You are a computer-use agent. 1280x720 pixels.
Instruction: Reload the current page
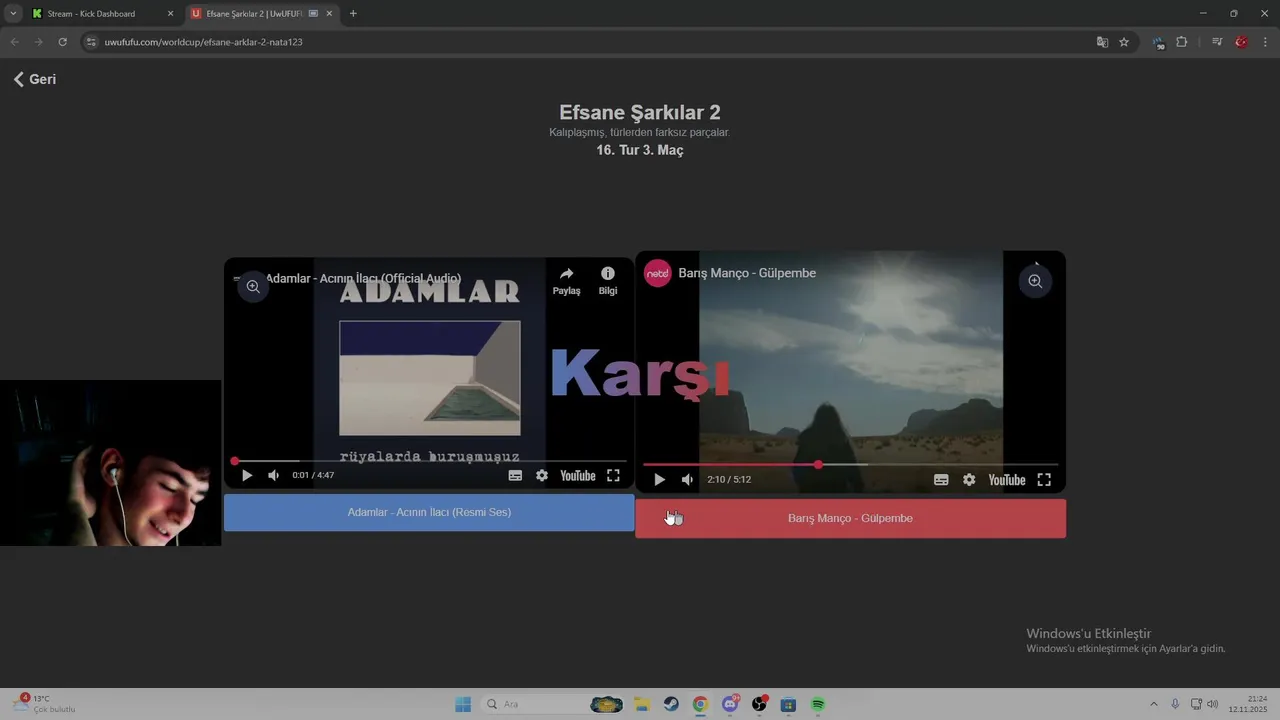pos(62,42)
